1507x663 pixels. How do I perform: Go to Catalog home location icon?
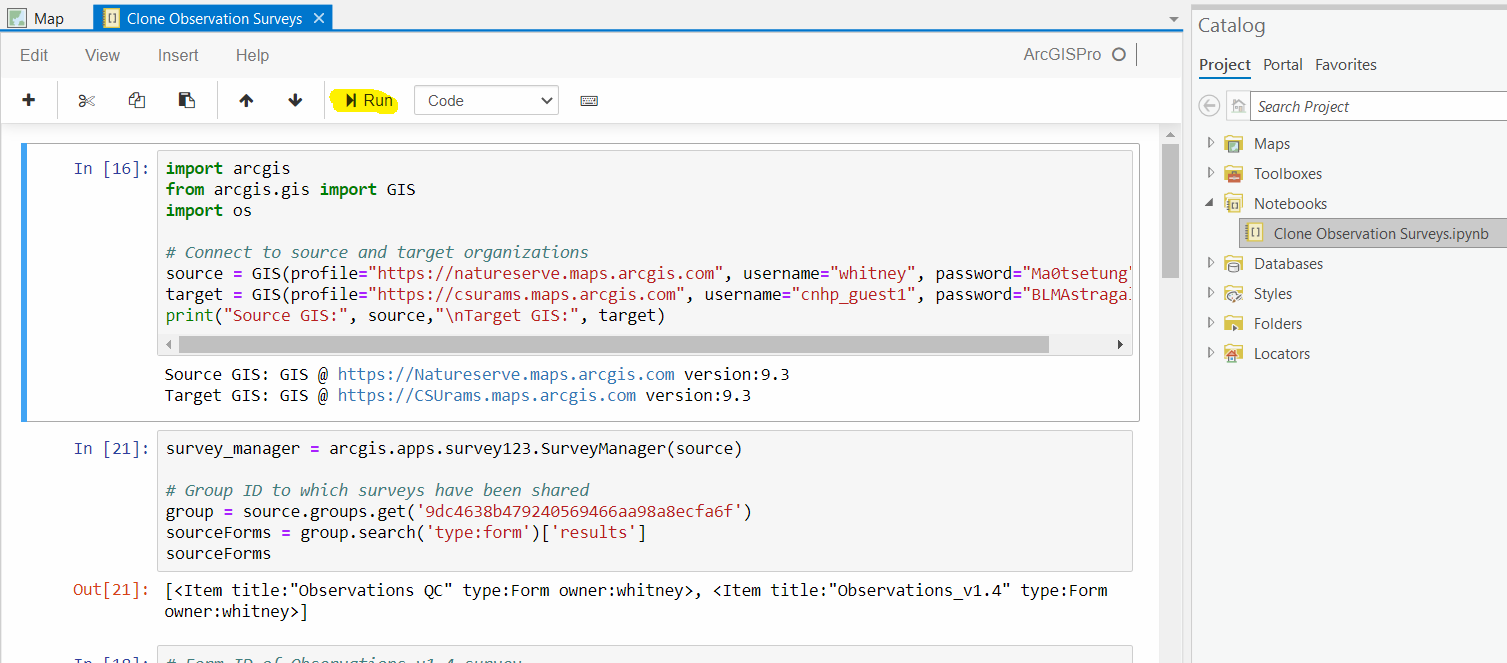click(x=1238, y=106)
